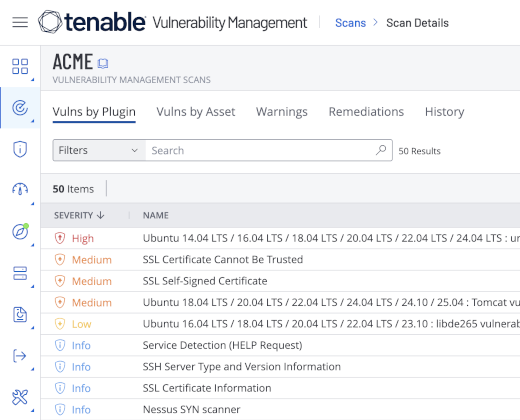Click shield icon on SSL Self-Signed Certificate row
This screenshot has height=420, width=520.
coord(60,281)
